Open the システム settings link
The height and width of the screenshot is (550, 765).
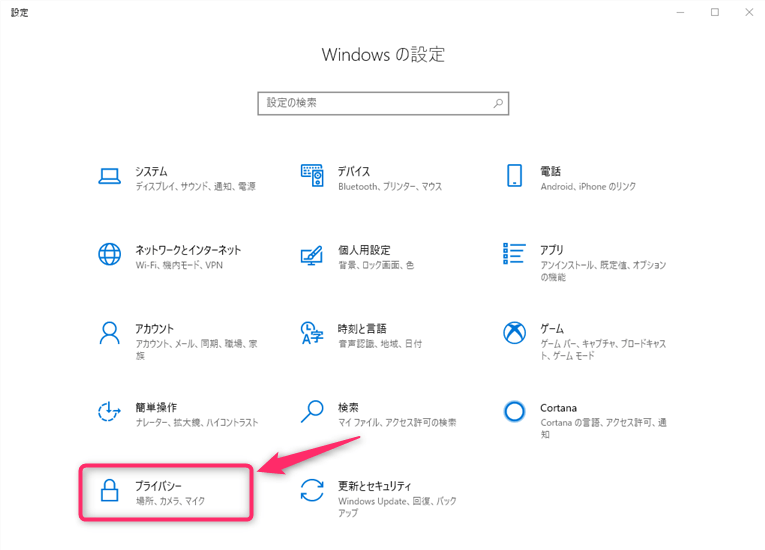[151, 171]
